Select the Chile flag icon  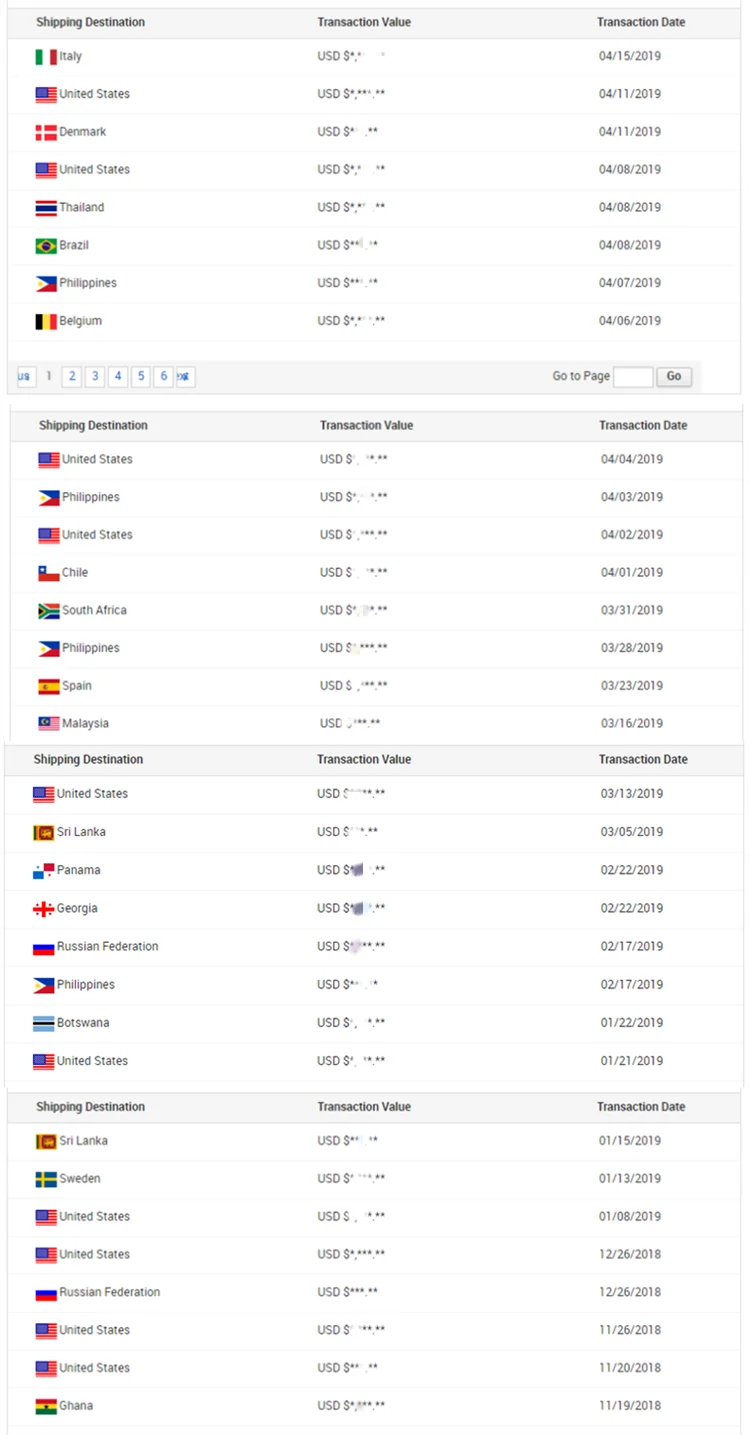(x=49, y=573)
